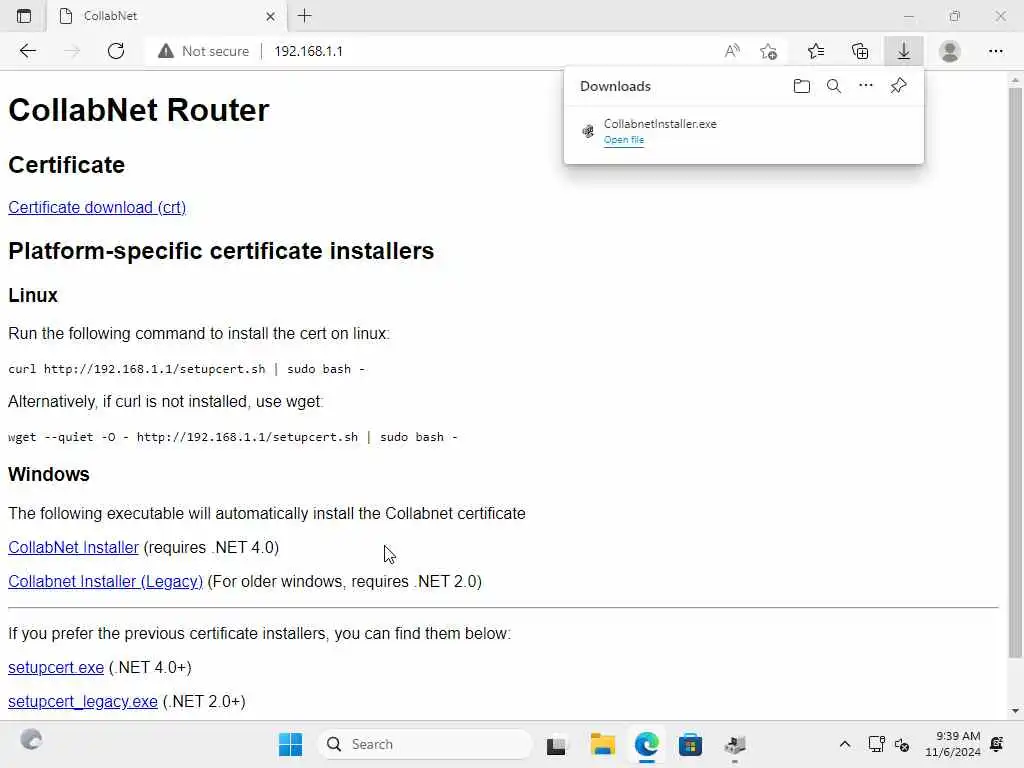Open Task View on the taskbar
This screenshot has width=1024, height=768.
[556, 744]
